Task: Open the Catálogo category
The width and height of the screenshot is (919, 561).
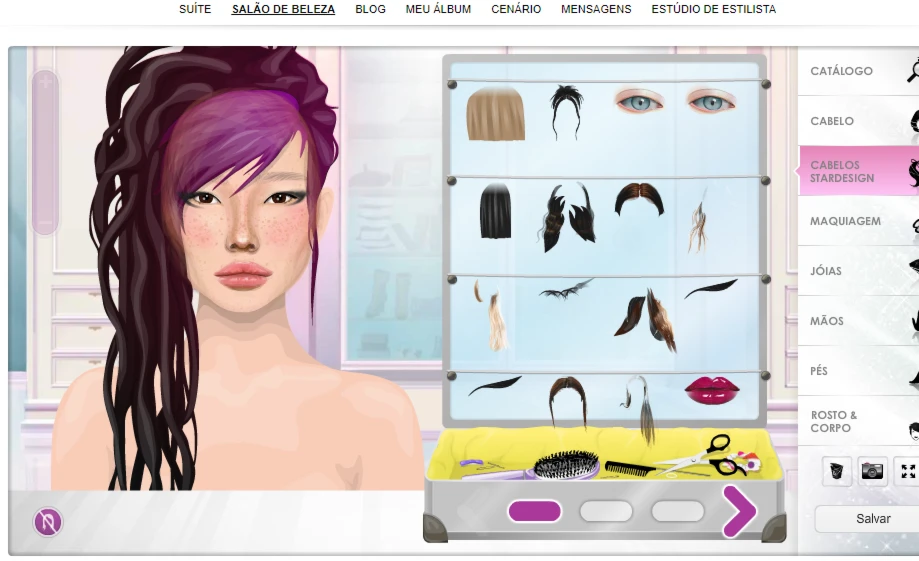Action: [x=859, y=71]
